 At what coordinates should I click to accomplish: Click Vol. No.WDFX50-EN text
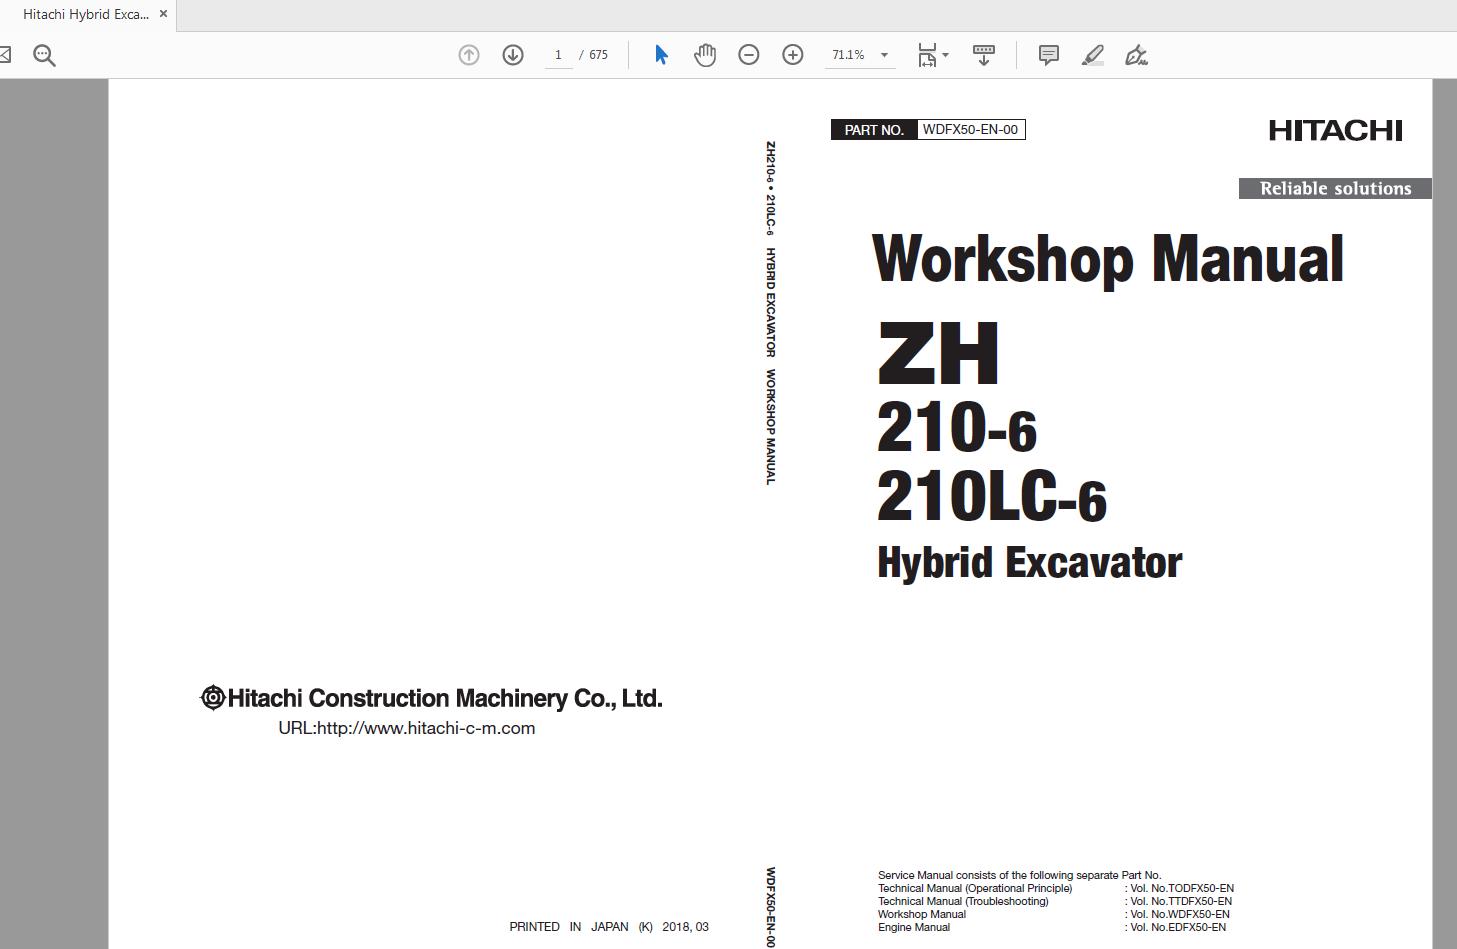tap(1180, 914)
